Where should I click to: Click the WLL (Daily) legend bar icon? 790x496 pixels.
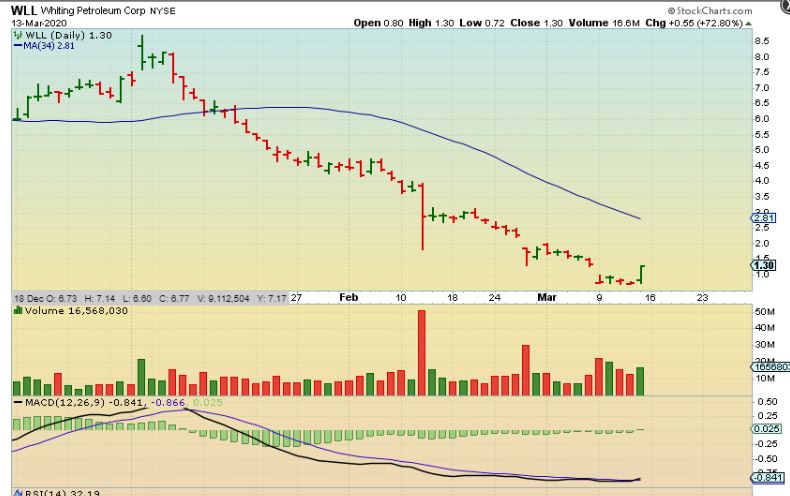(x=18, y=35)
